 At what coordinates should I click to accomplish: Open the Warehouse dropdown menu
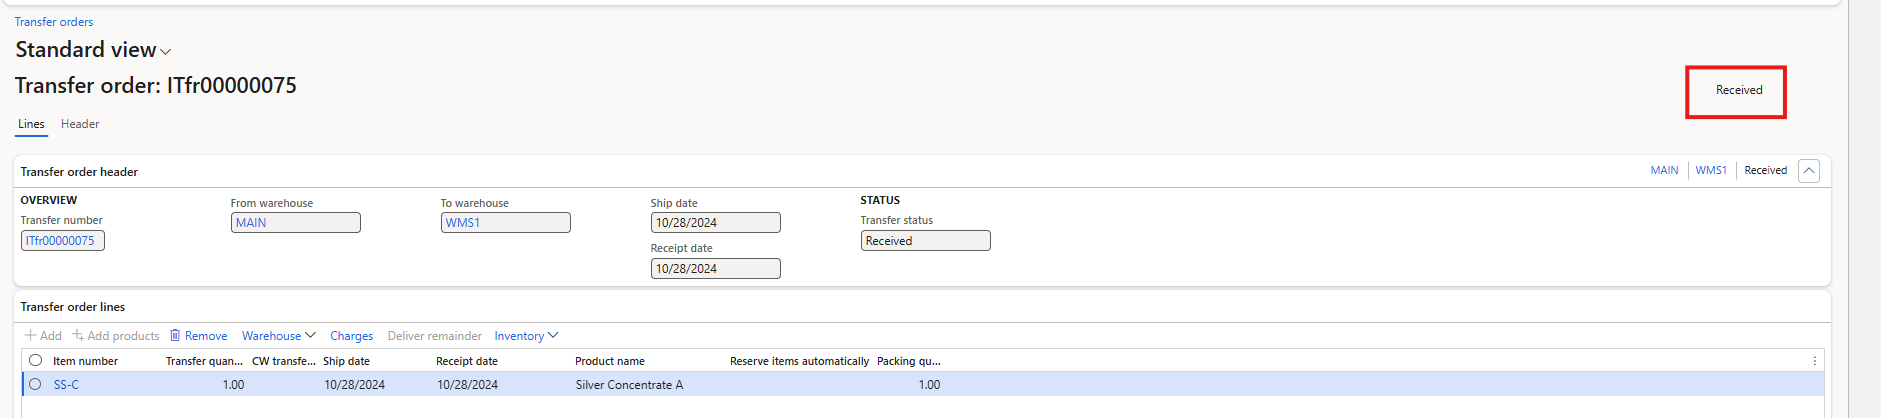(278, 336)
